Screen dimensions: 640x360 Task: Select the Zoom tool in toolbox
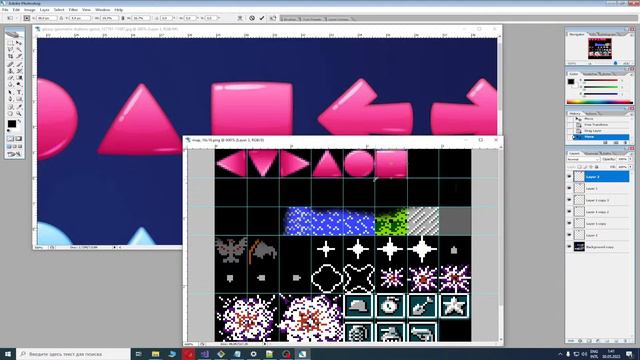(19, 113)
